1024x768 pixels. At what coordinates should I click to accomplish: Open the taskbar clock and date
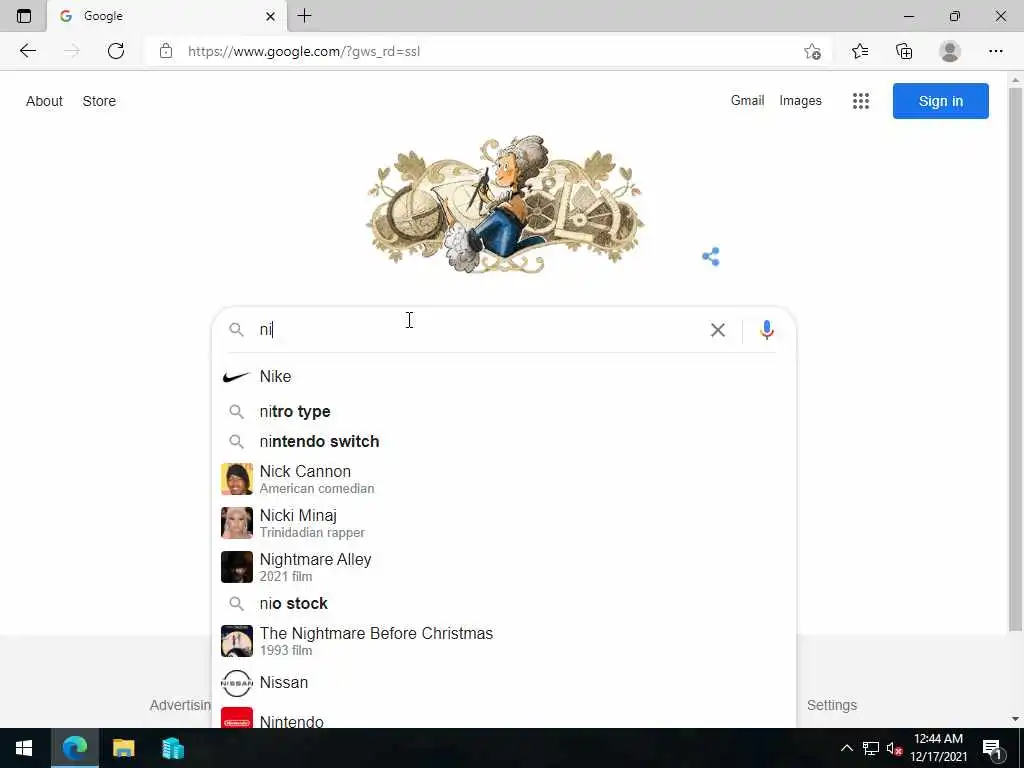pos(938,748)
